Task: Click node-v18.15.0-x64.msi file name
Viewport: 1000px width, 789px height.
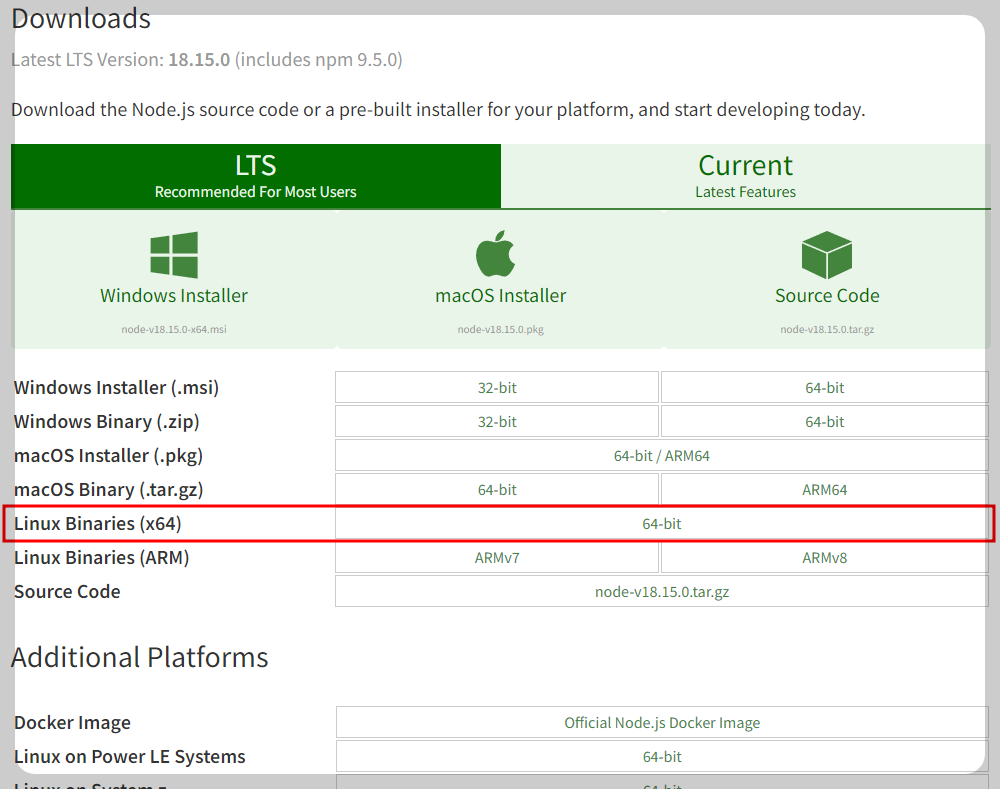Action: pyautogui.click(x=173, y=329)
